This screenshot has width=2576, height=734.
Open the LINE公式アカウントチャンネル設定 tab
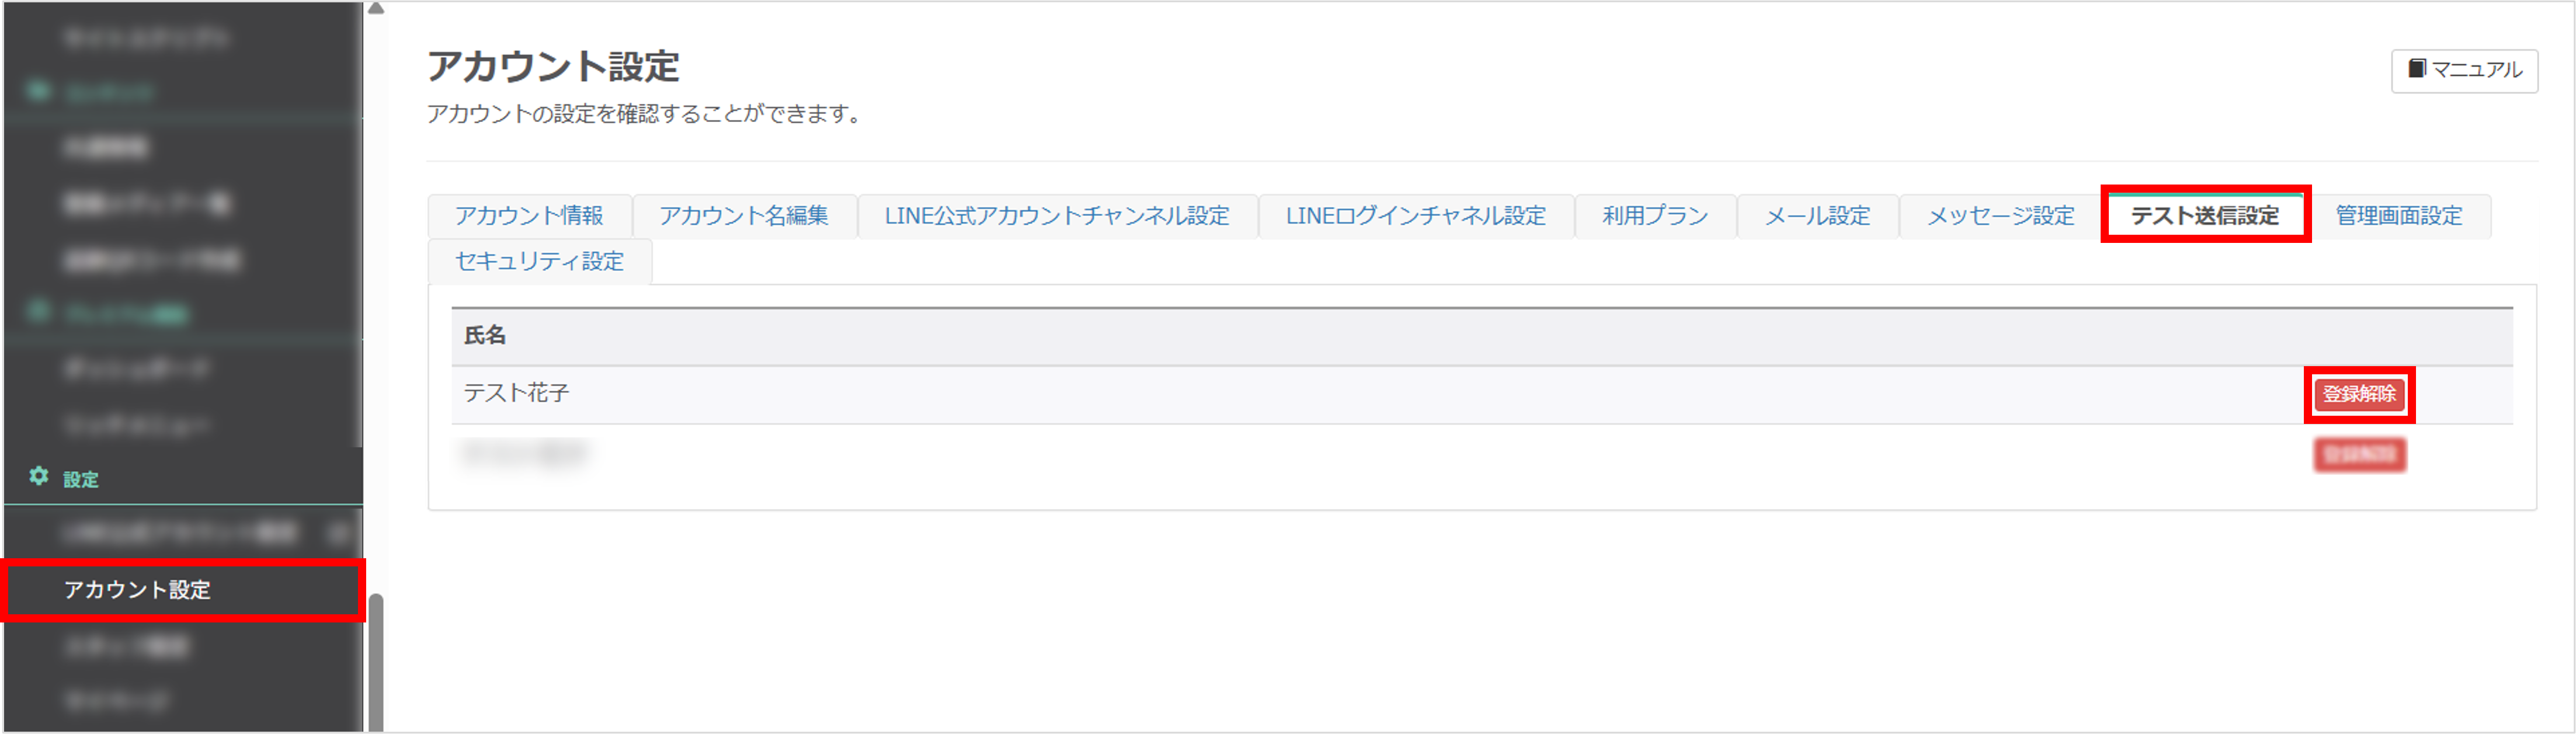[1057, 216]
